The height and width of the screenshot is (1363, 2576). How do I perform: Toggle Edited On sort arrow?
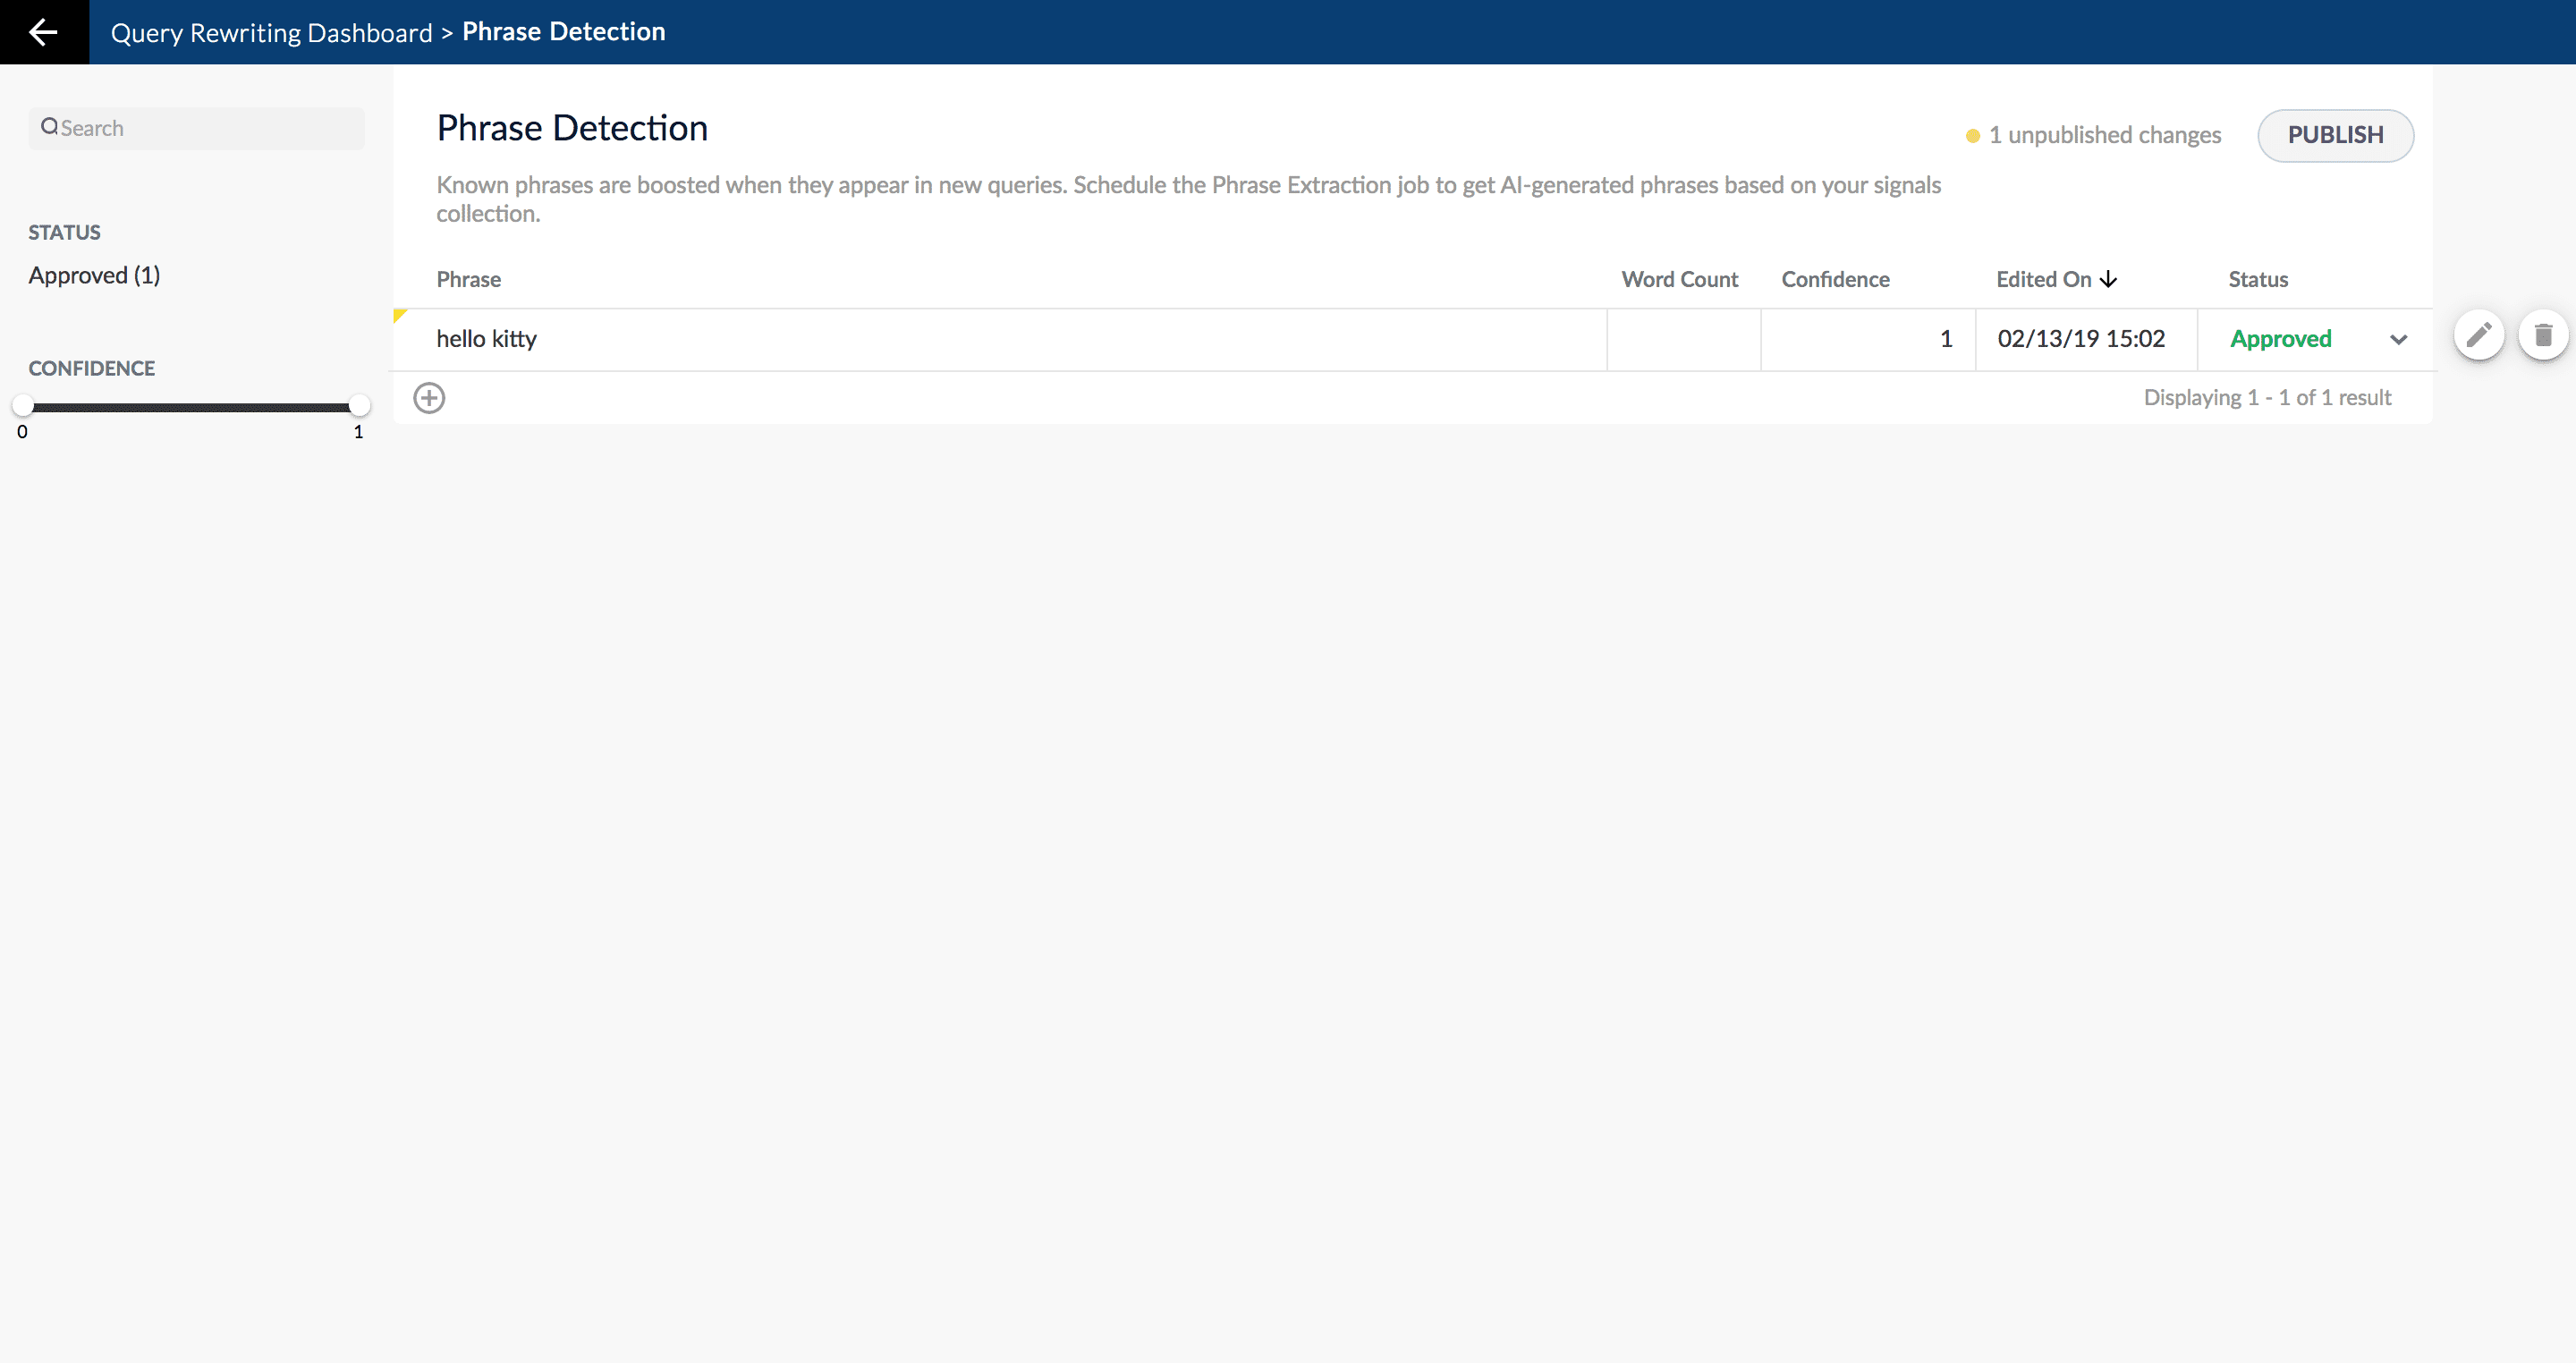coord(2108,279)
